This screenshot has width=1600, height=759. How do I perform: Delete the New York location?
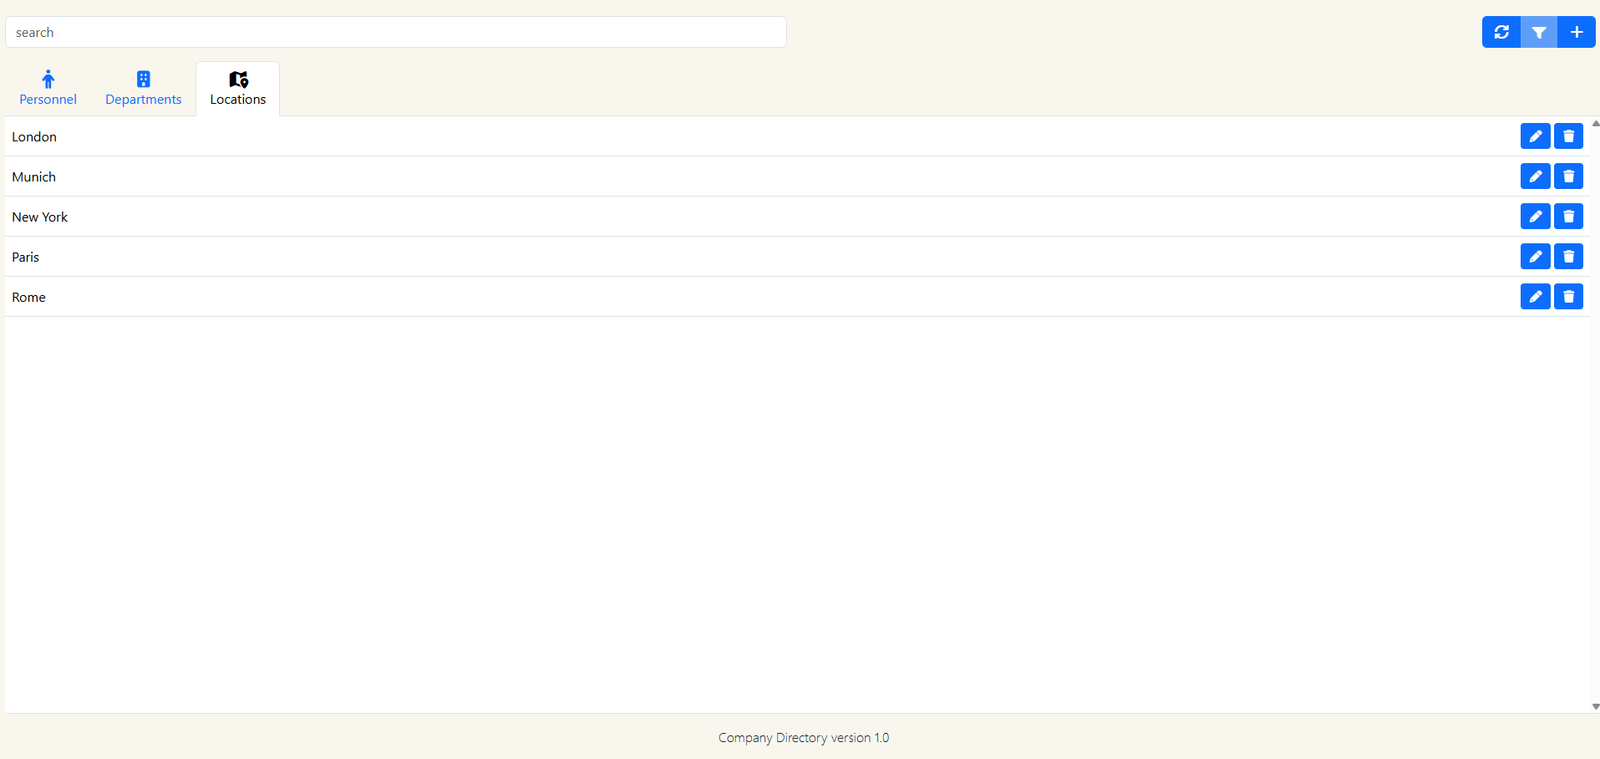click(1568, 216)
